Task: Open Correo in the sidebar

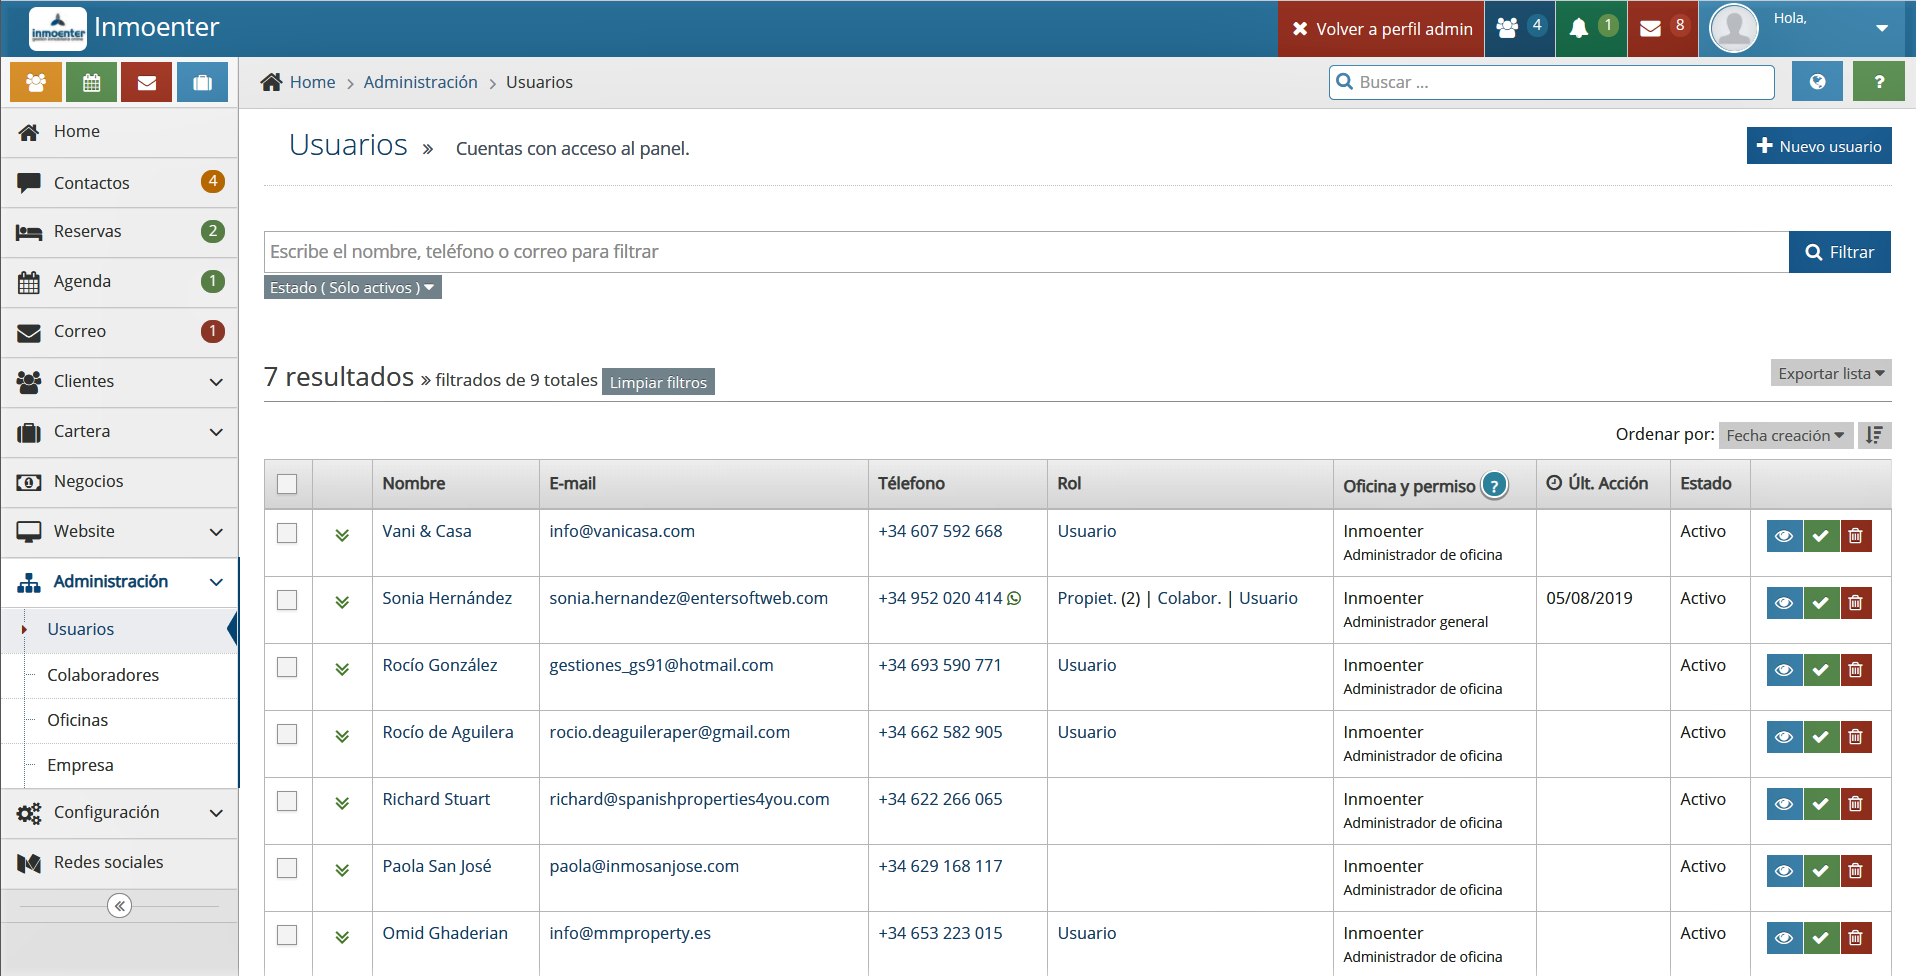Action: (120, 332)
